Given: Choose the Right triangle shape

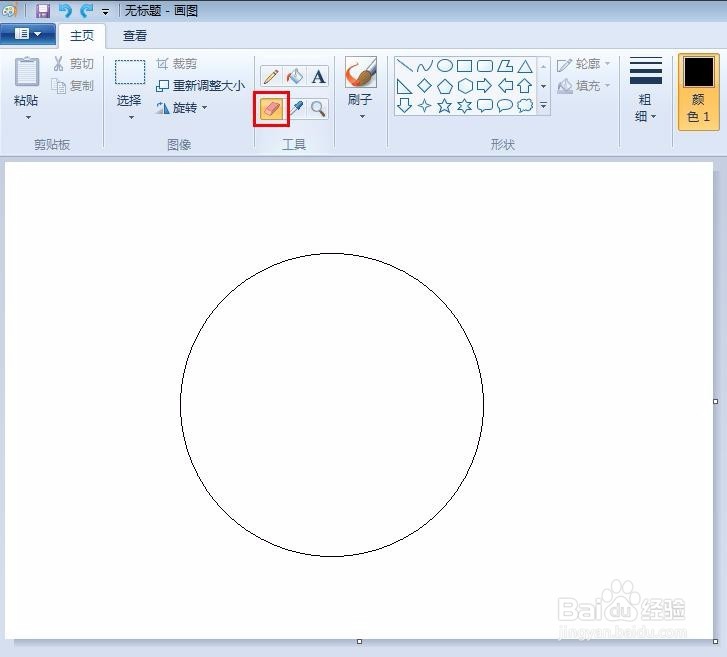Looking at the screenshot, I should [x=405, y=86].
